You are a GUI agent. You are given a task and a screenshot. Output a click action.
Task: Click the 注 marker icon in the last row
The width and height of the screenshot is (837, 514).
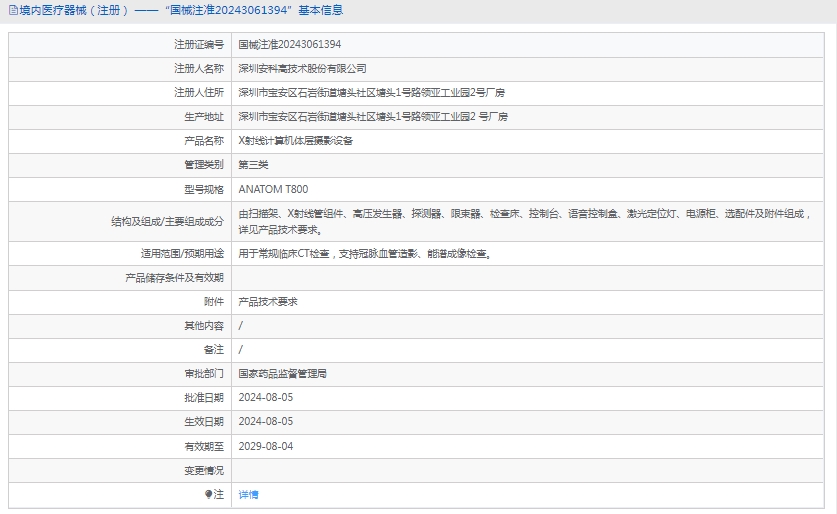(x=209, y=494)
